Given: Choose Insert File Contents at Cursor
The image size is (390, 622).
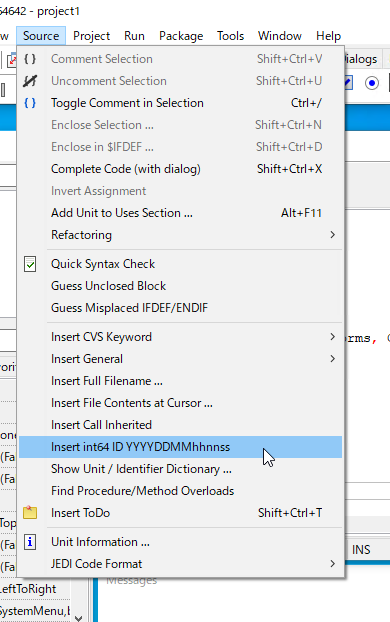Looking at the screenshot, I should (x=181, y=403).
